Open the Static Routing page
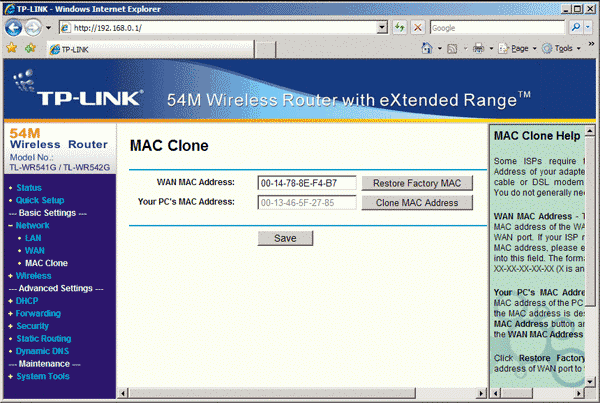This screenshot has height=403, width=600. [x=44, y=339]
